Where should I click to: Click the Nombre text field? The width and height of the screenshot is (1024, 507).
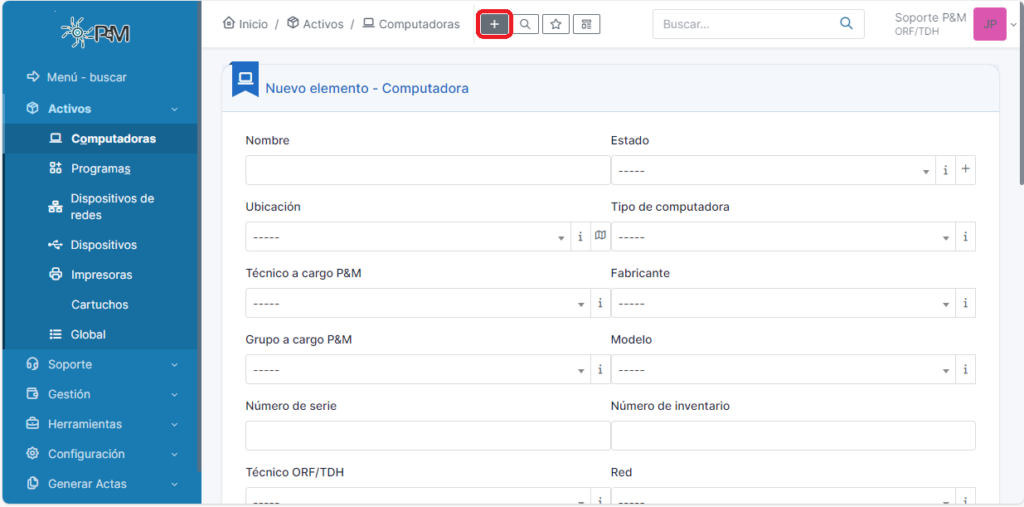pos(427,171)
